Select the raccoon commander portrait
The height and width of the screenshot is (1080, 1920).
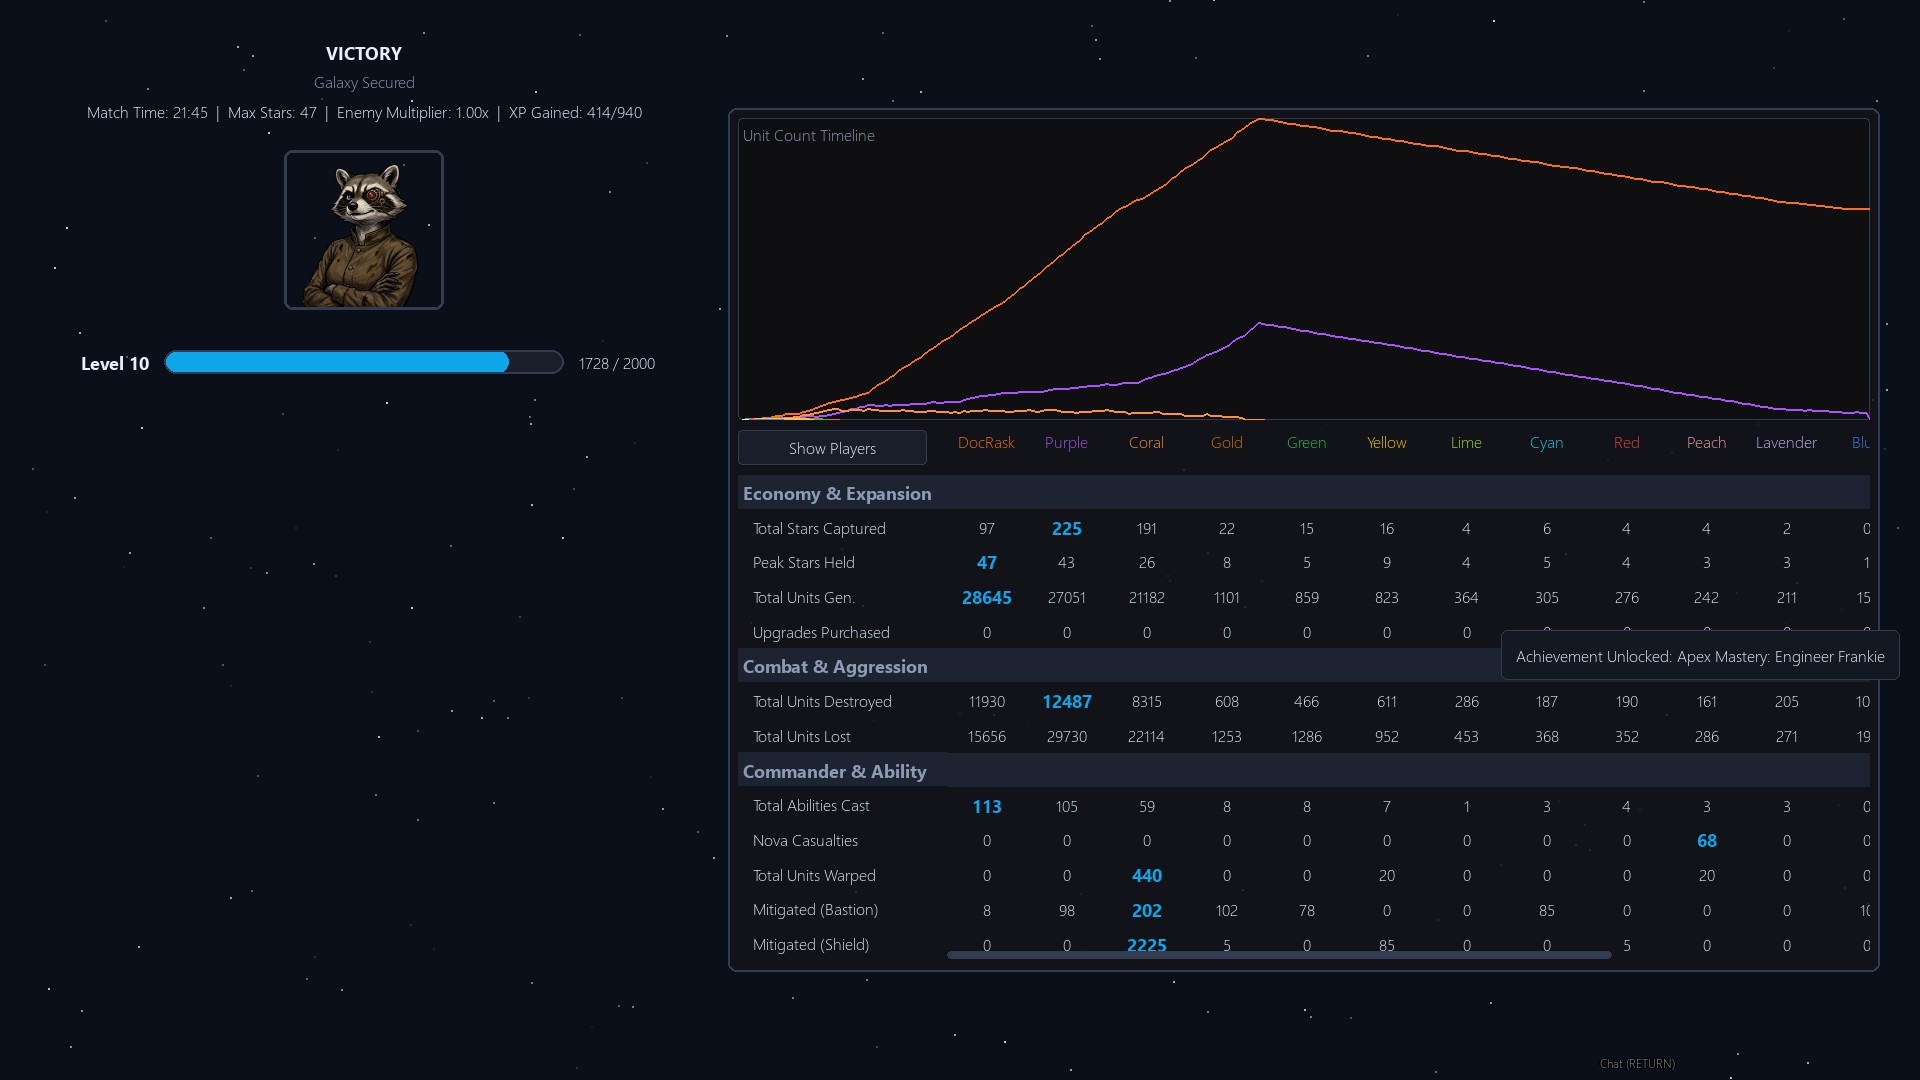pos(364,230)
